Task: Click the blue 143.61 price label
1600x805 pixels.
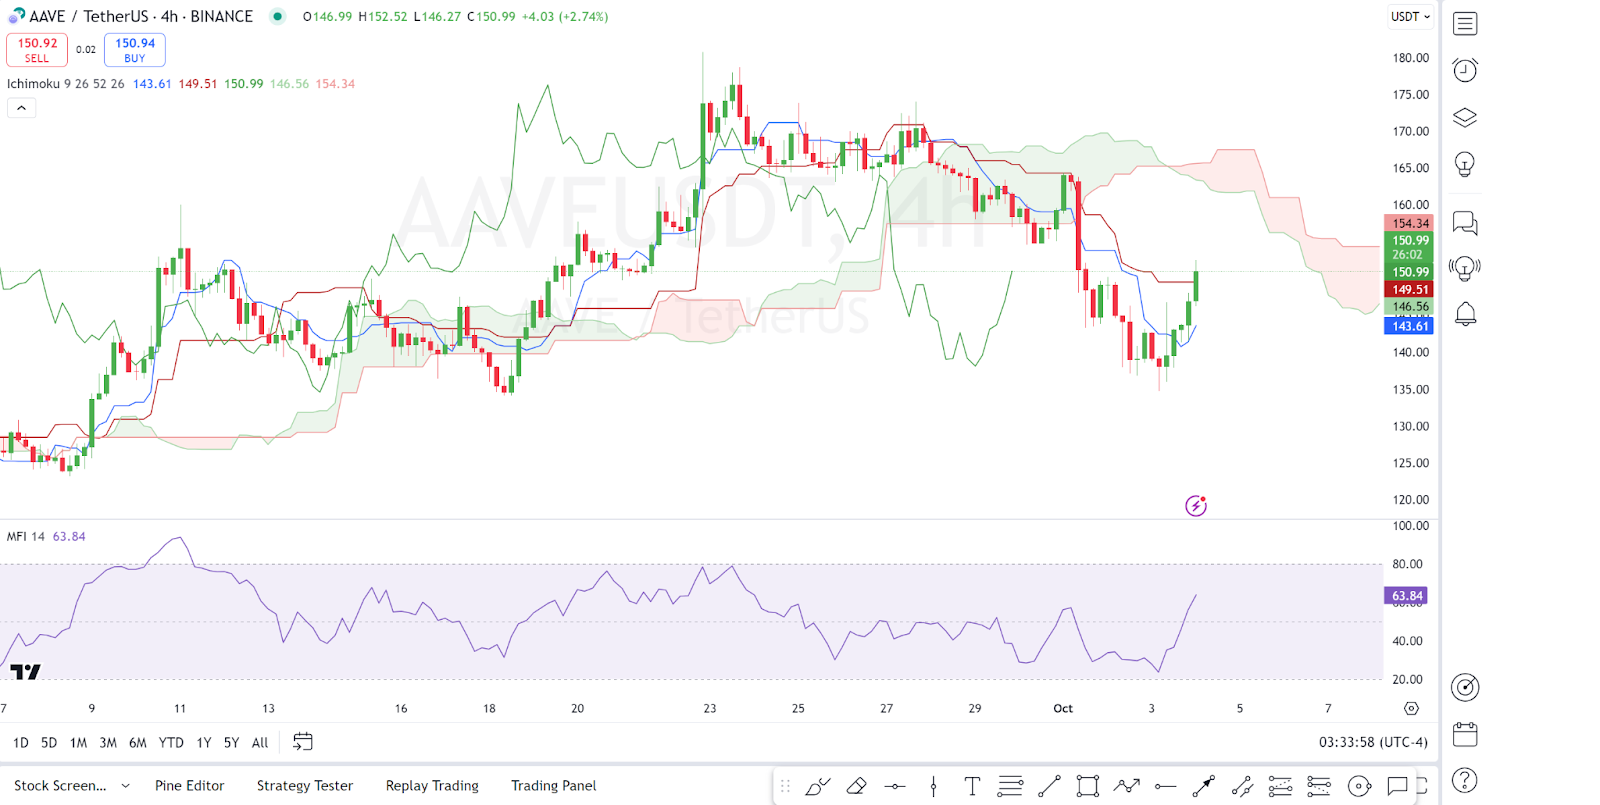Action: (1410, 326)
